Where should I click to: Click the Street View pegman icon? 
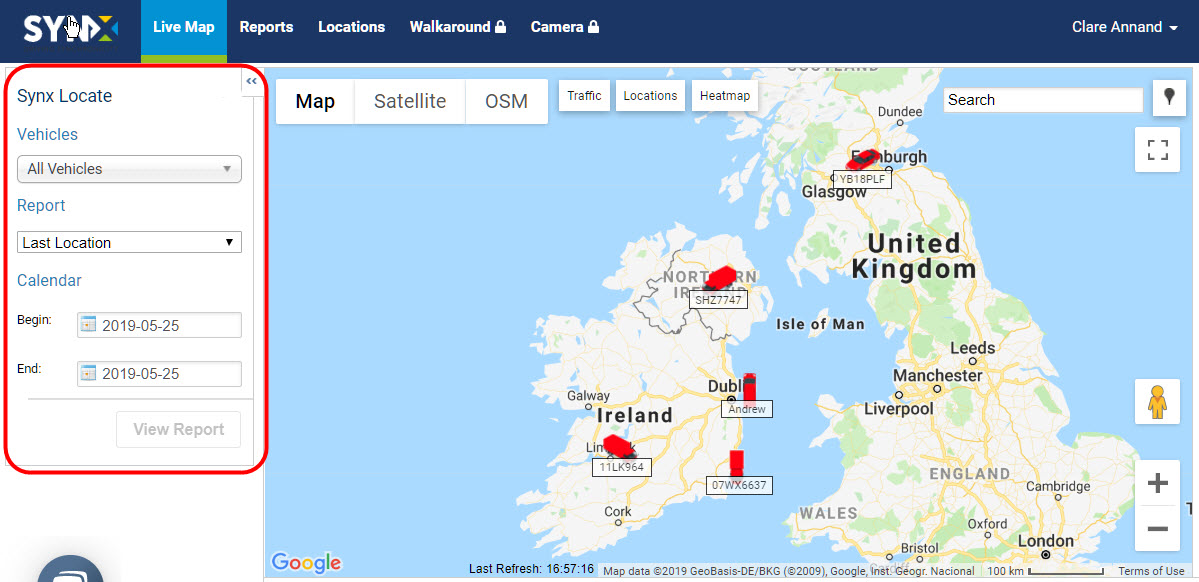tap(1157, 402)
